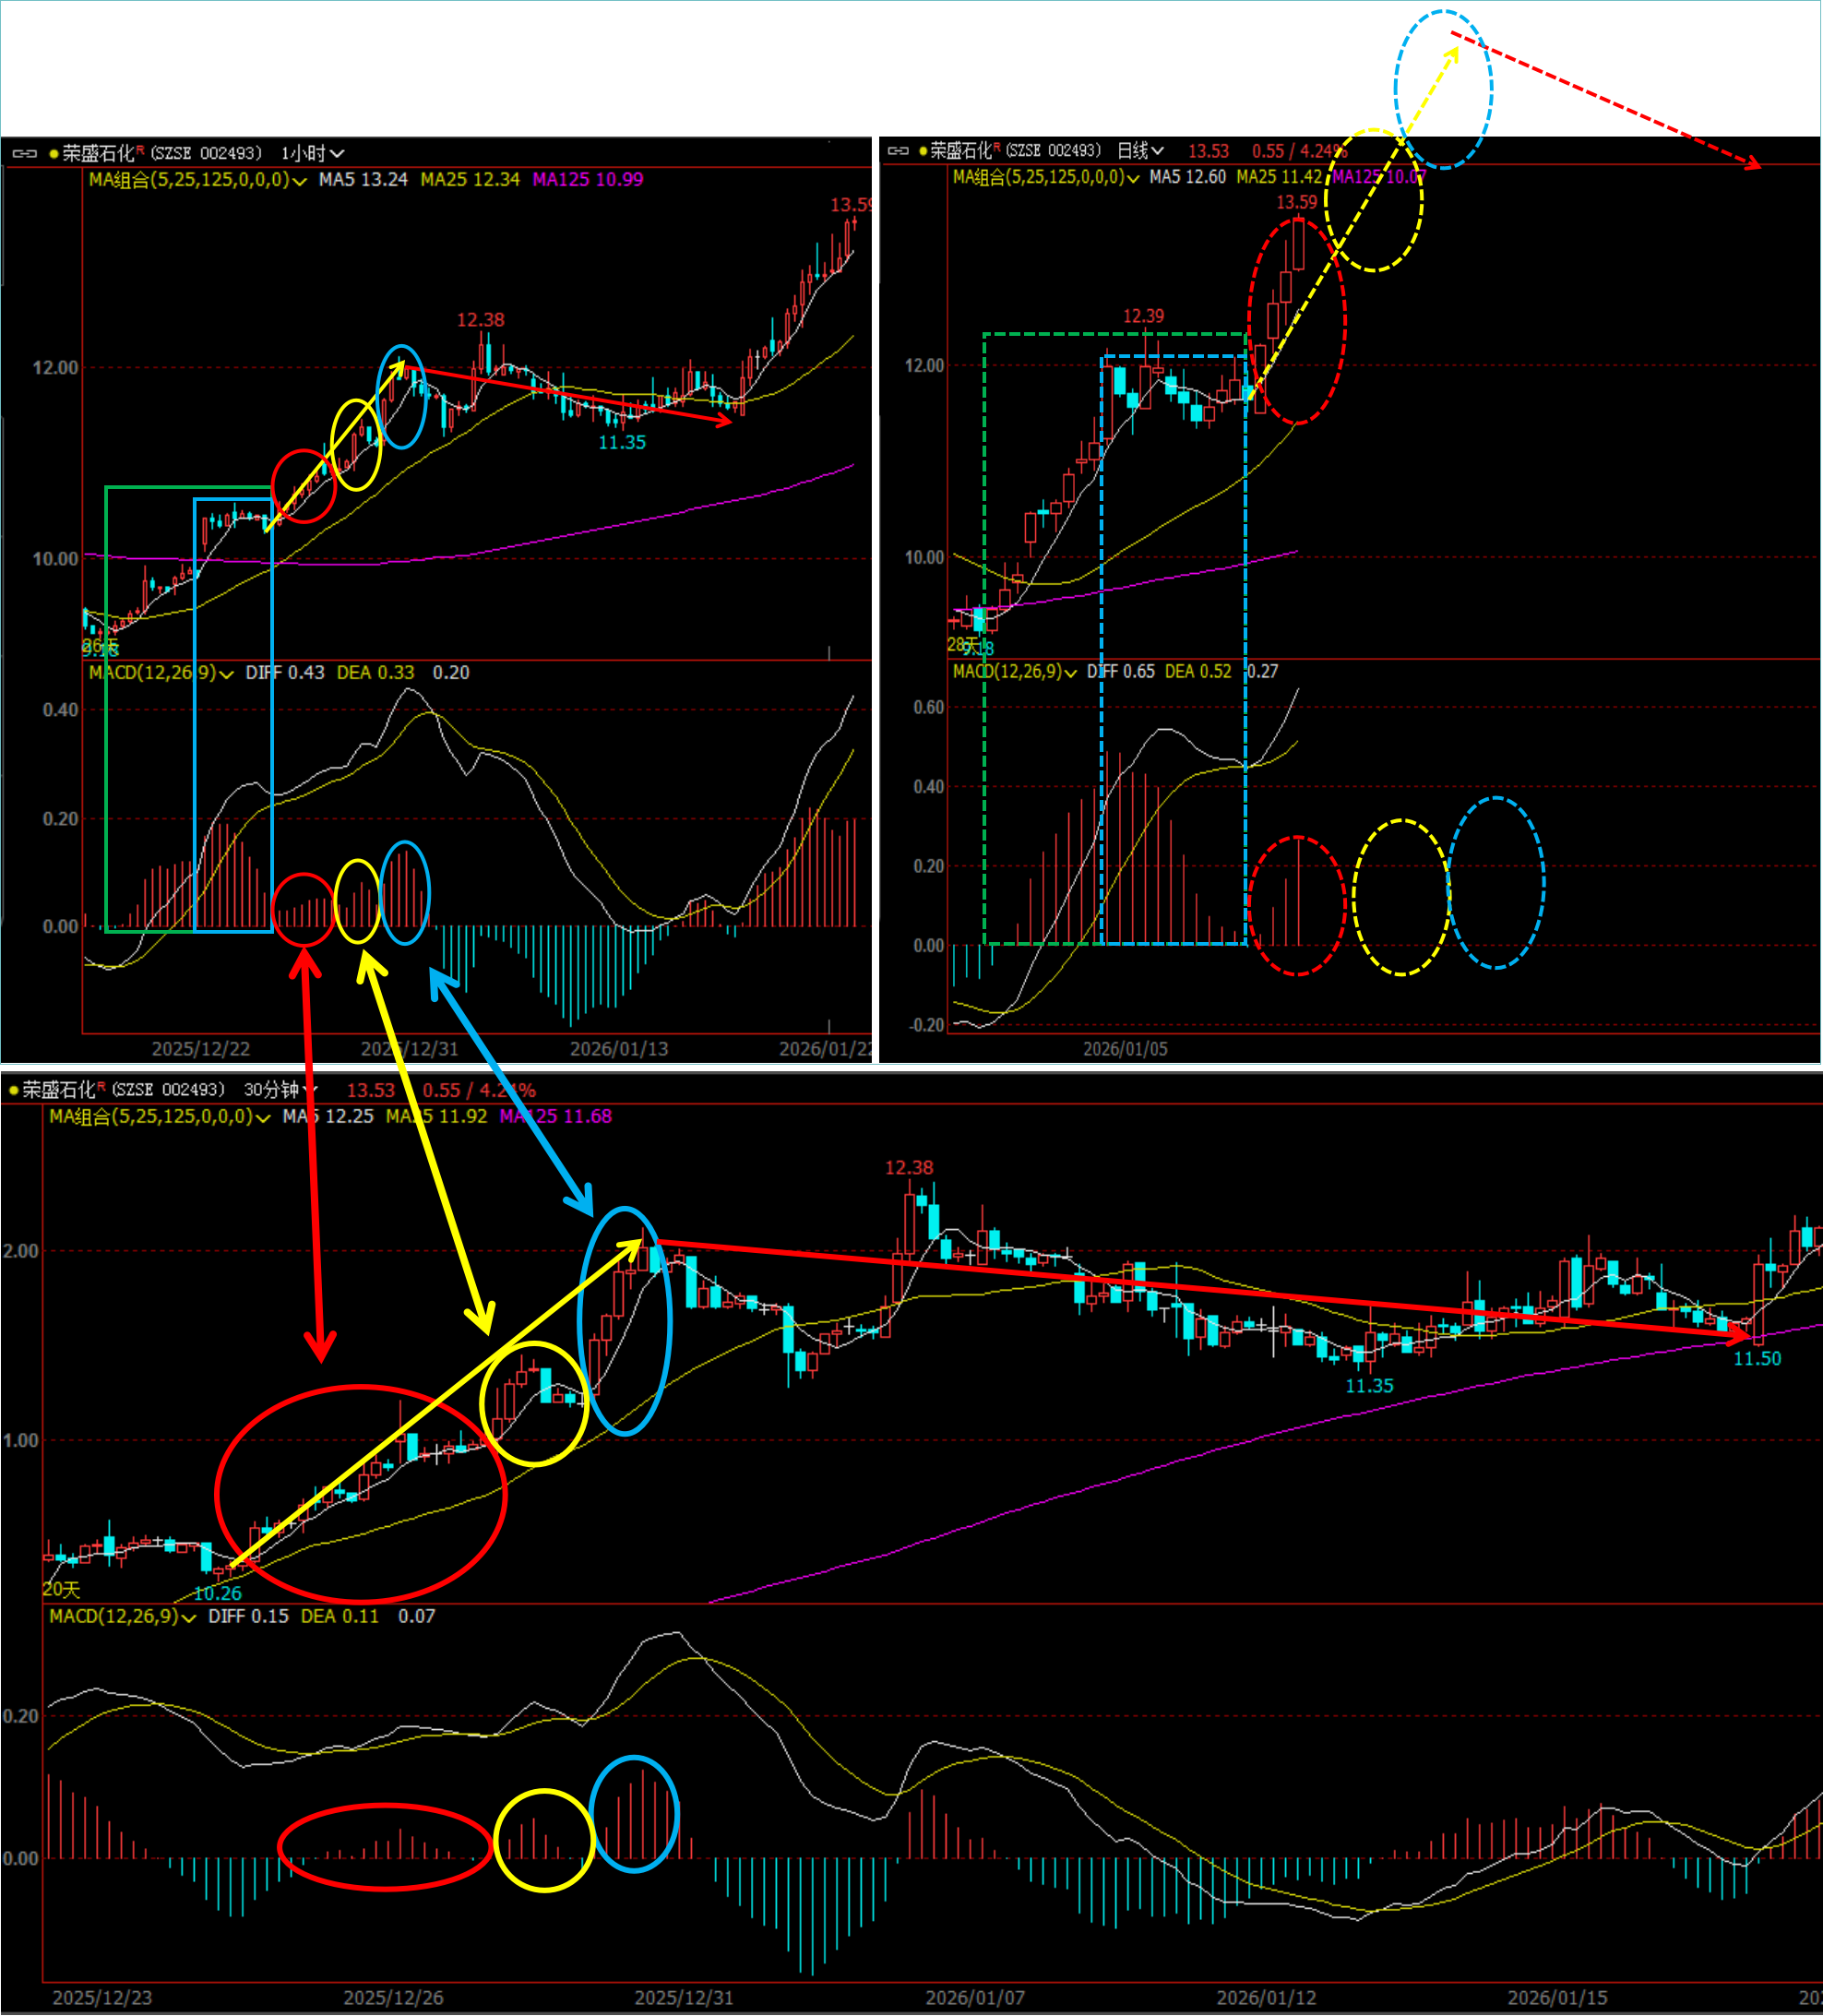Screen dimensions: 1823x2016
Task: Click 荣盛石化 stock name in the daily chart
Action: [x=960, y=151]
